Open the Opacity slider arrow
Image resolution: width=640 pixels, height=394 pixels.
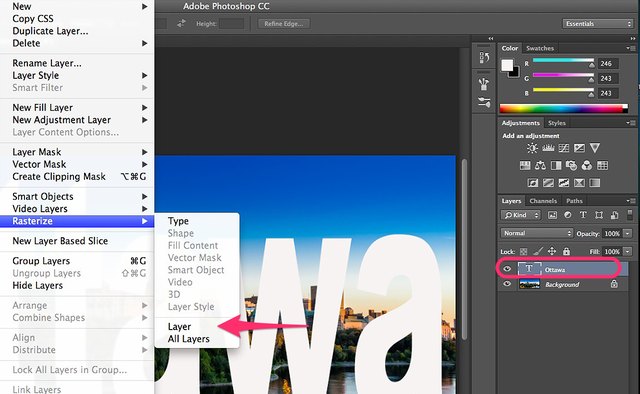tap(628, 234)
